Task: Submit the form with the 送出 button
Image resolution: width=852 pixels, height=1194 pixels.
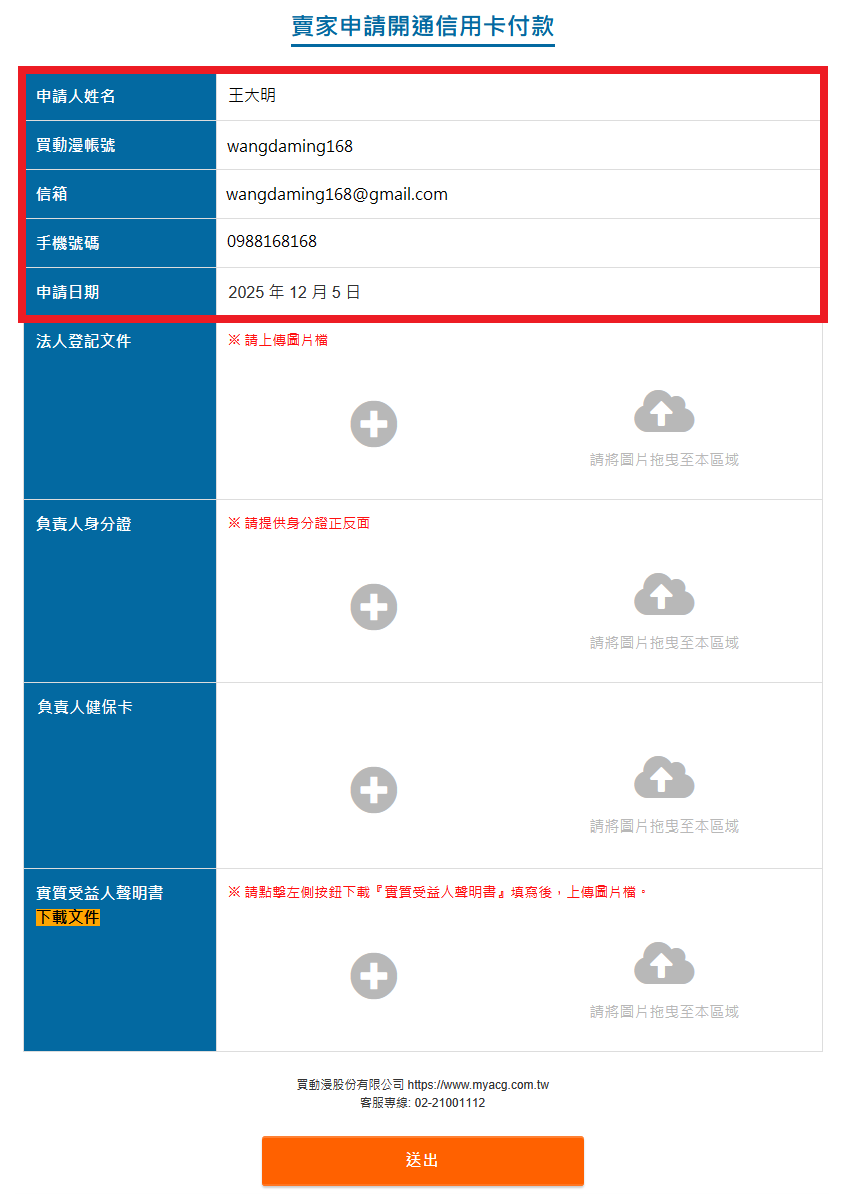Action: (x=422, y=1160)
